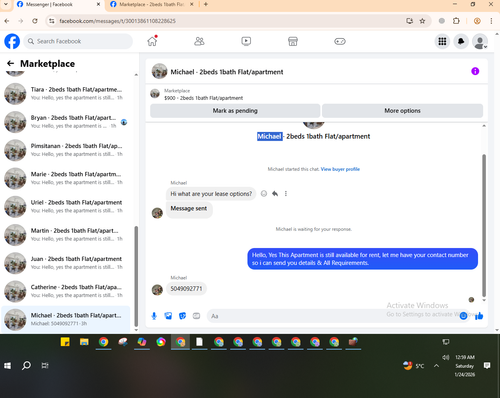The width and height of the screenshot is (500, 398).
Task: Open View buyer profile link
Action: pyautogui.click(x=340, y=169)
